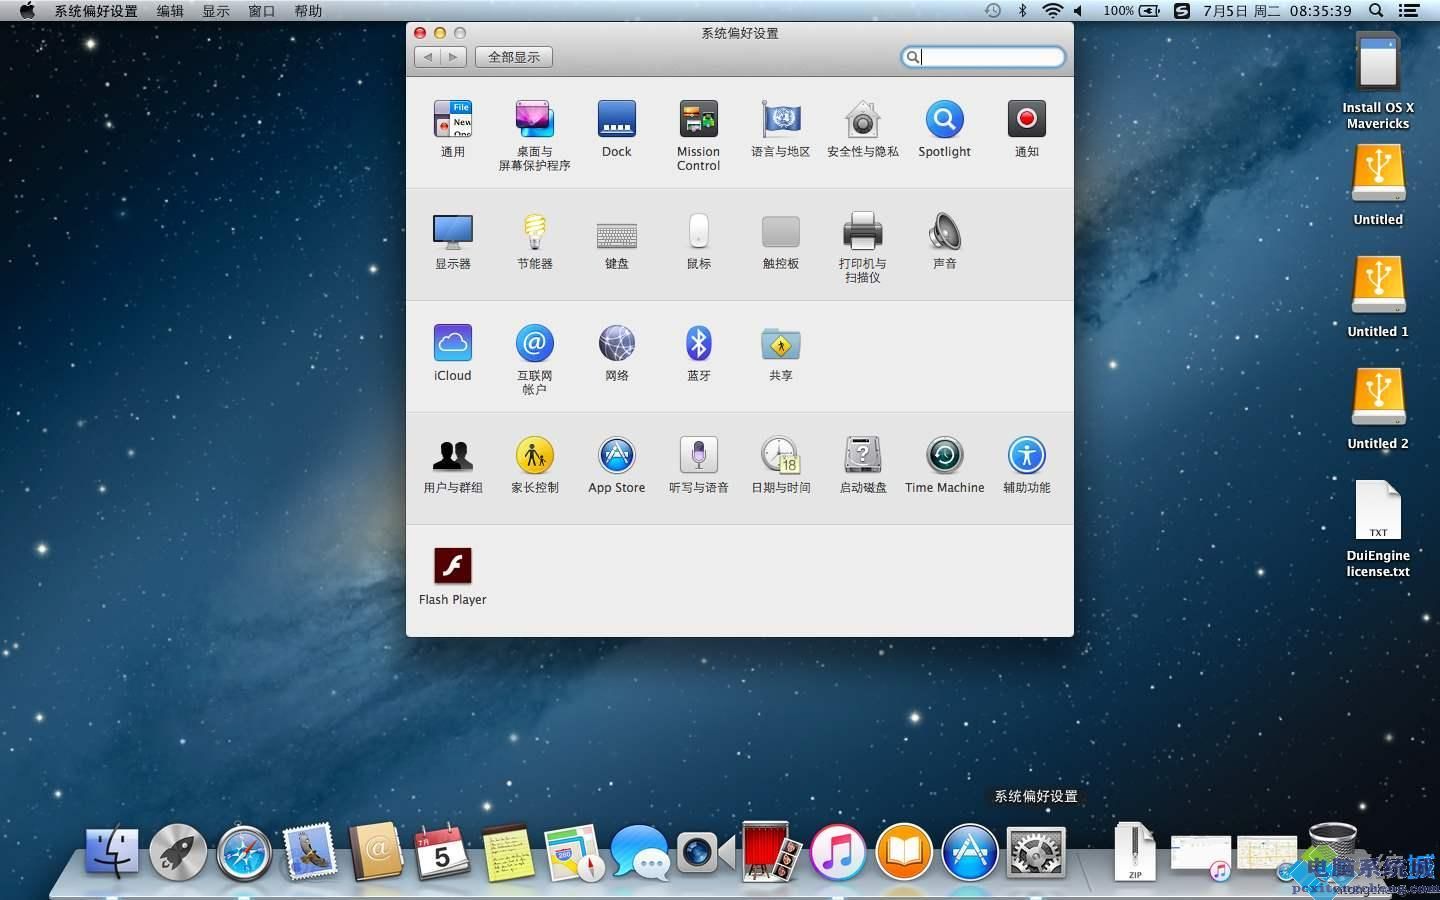Go back with the left arrow button

[x=428, y=57]
